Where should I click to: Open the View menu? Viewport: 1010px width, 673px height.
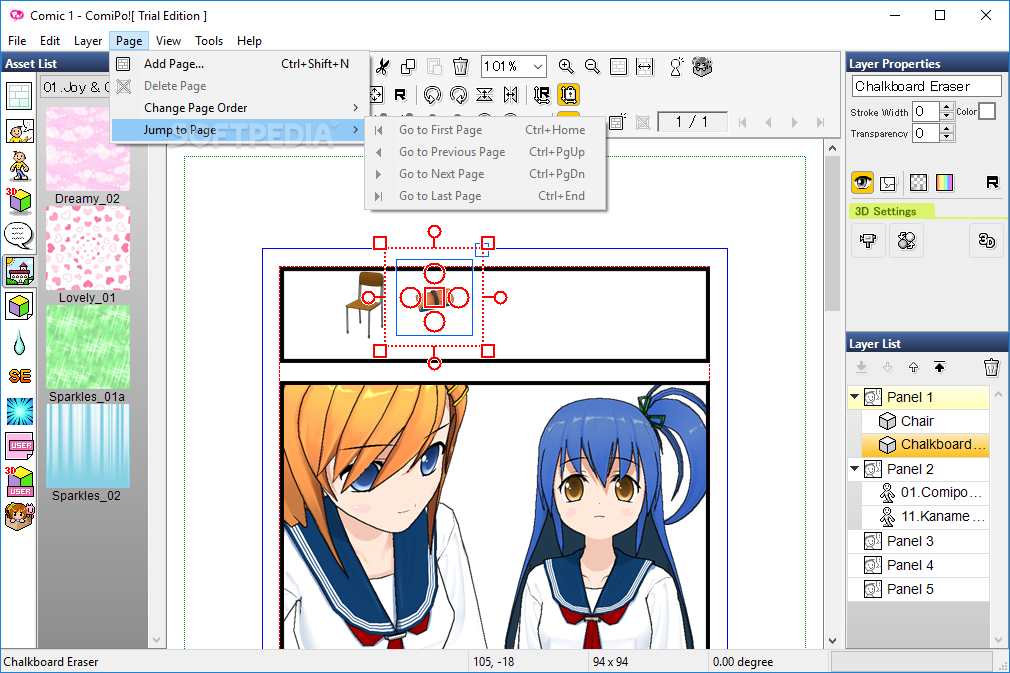click(x=168, y=41)
